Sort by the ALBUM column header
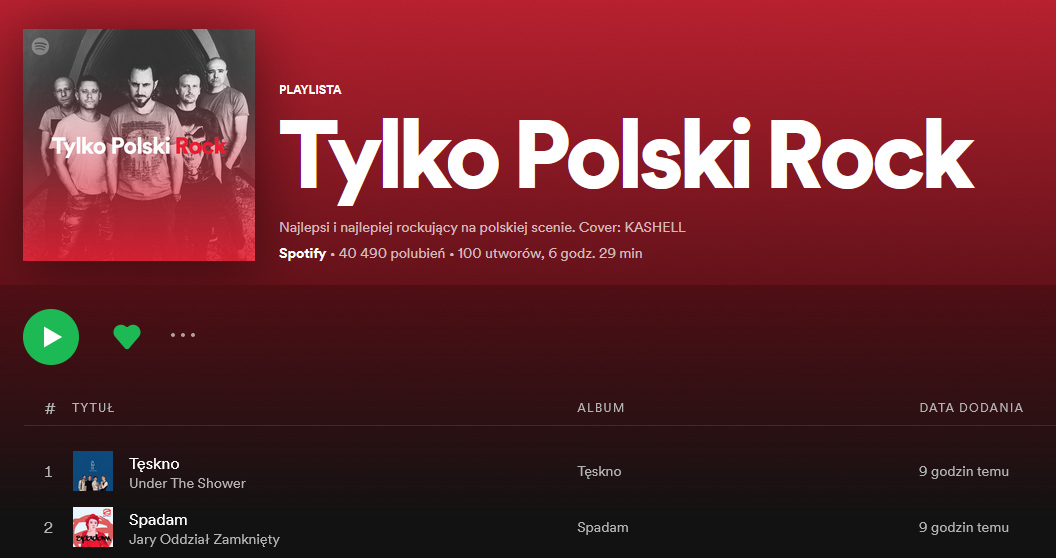This screenshot has width=1056, height=558. [601, 408]
